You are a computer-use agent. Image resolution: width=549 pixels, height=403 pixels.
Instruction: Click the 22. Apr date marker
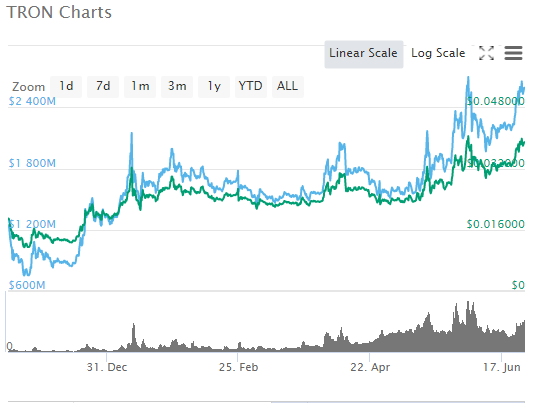click(370, 367)
